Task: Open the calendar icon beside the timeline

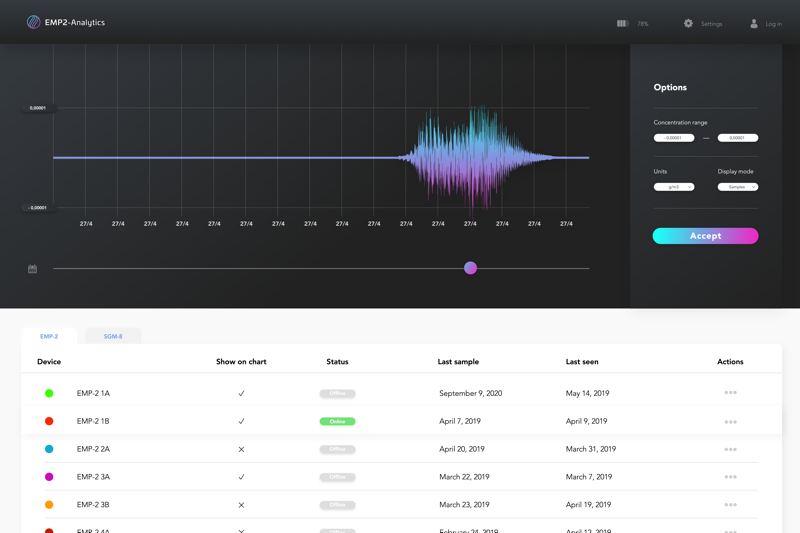Action: pos(33,269)
